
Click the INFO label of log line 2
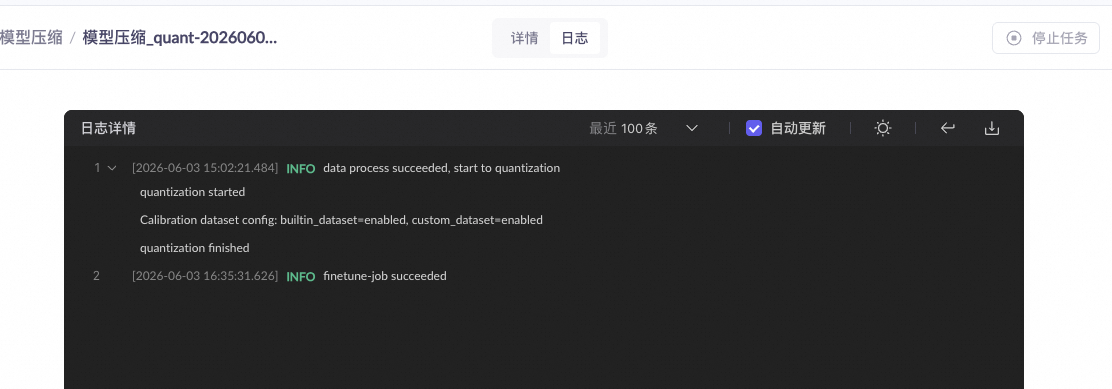point(301,276)
